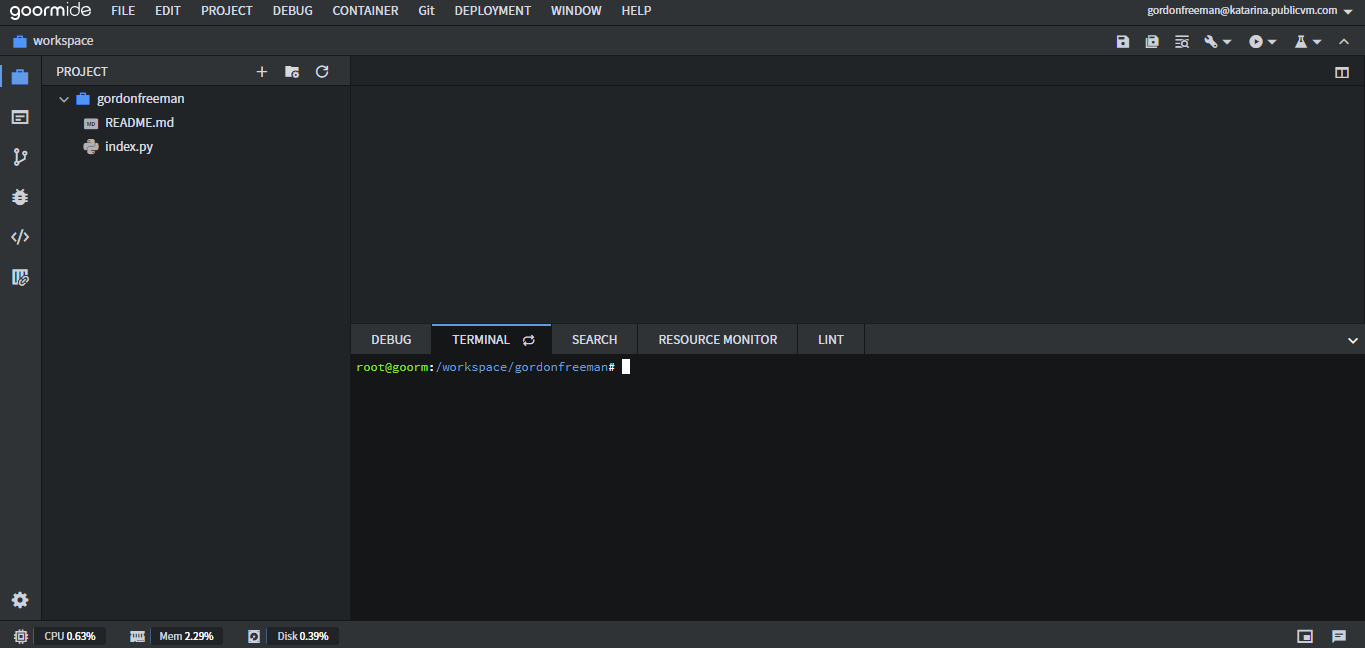Open the debug bug icon panel

point(20,197)
